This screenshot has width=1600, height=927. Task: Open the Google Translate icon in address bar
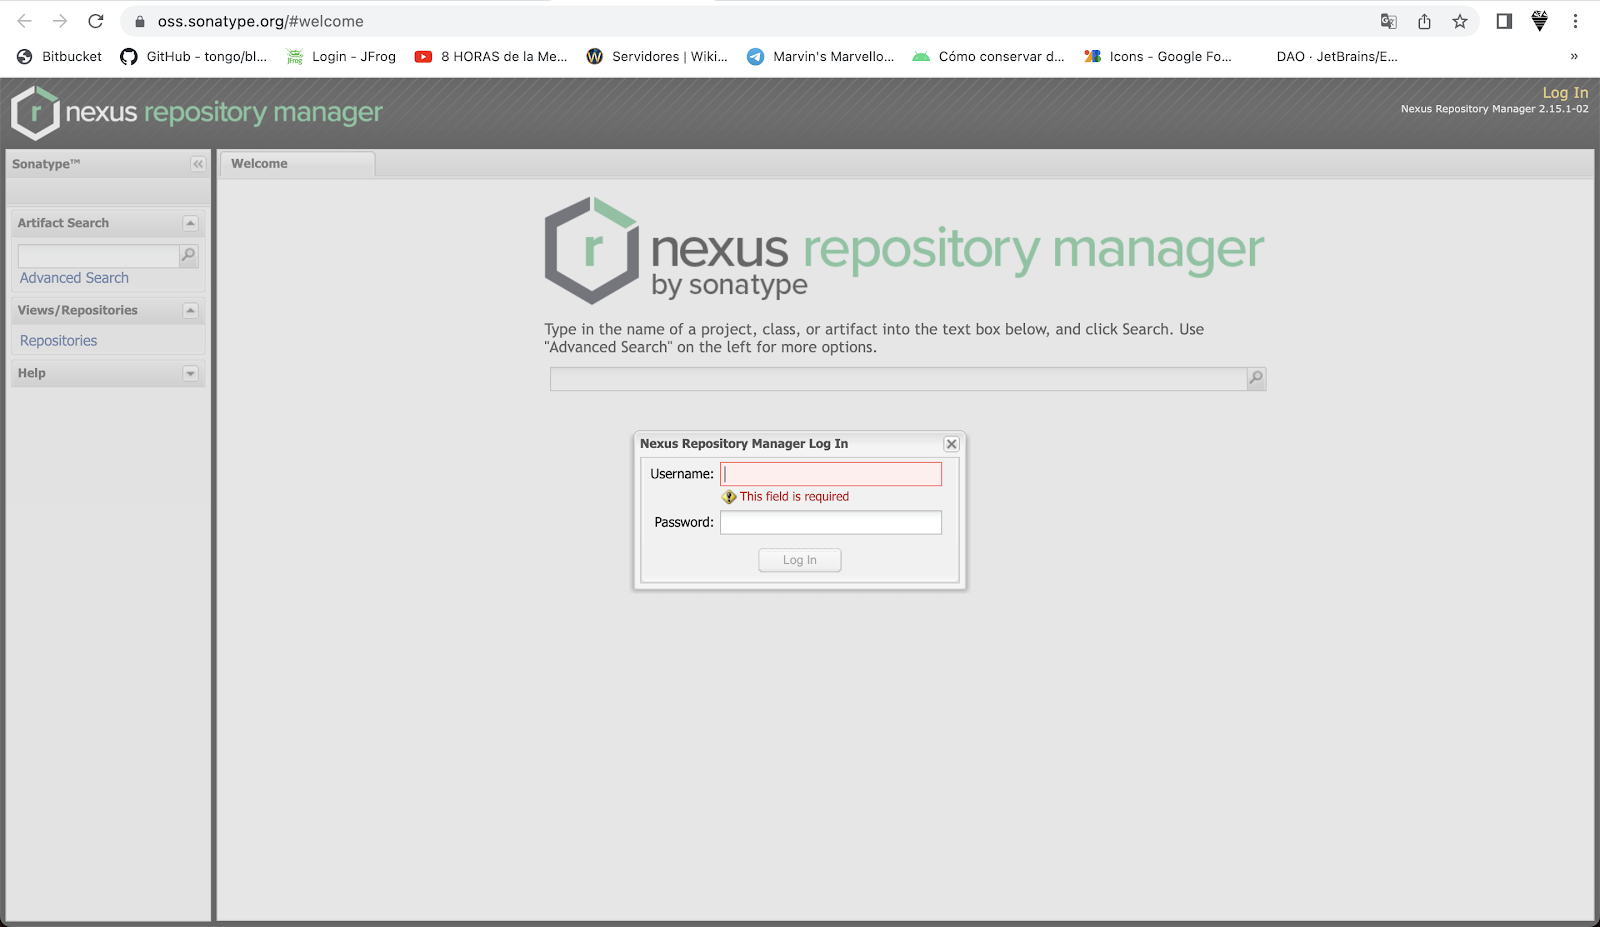(x=1389, y=21)
